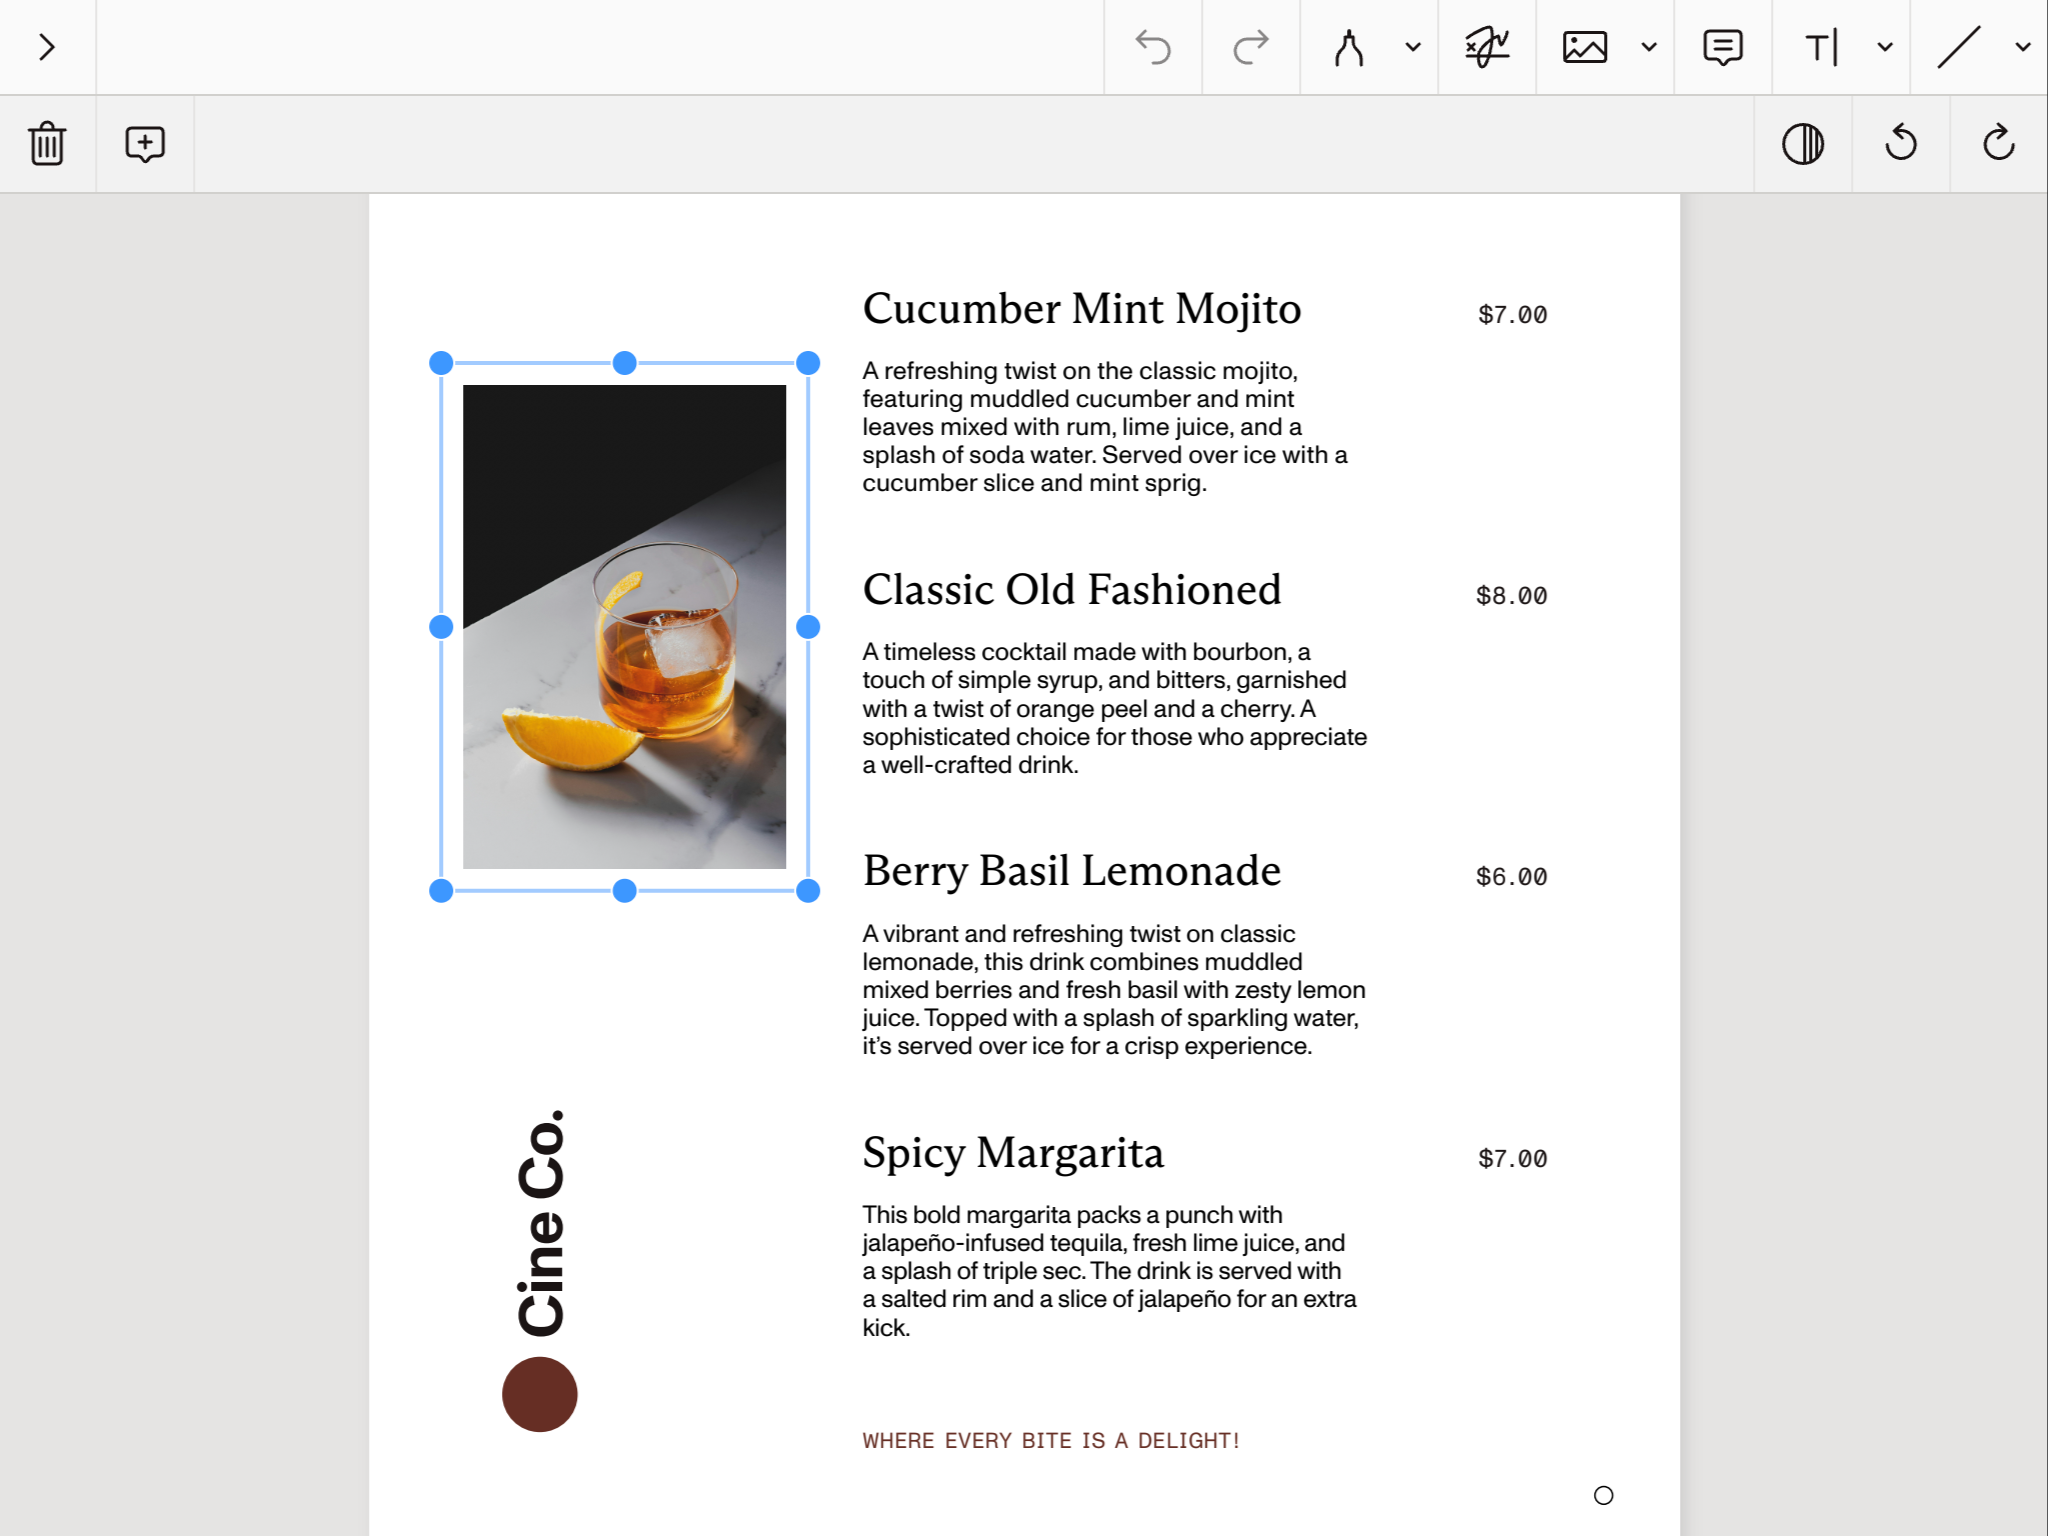This screenshot has width=2048, height=1536.
Task: Click the insert image tool
Action: click(1585, 47)
